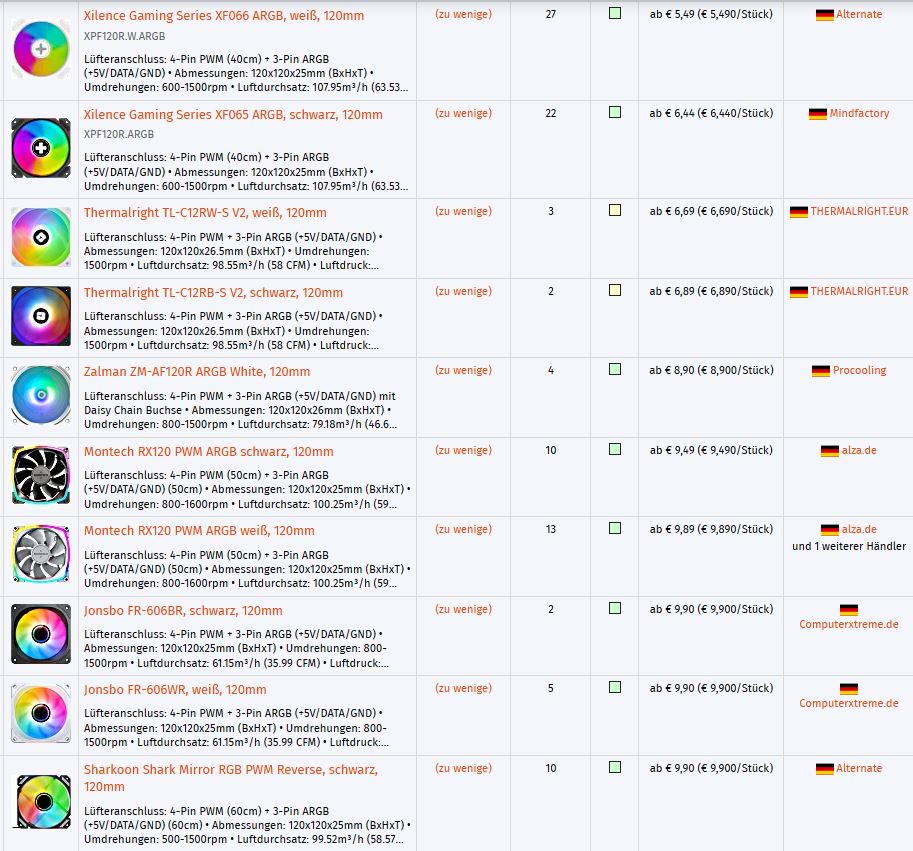Click availability box for Montech RX120 weiß
The image size is (913, 851).
click(615, 528)
